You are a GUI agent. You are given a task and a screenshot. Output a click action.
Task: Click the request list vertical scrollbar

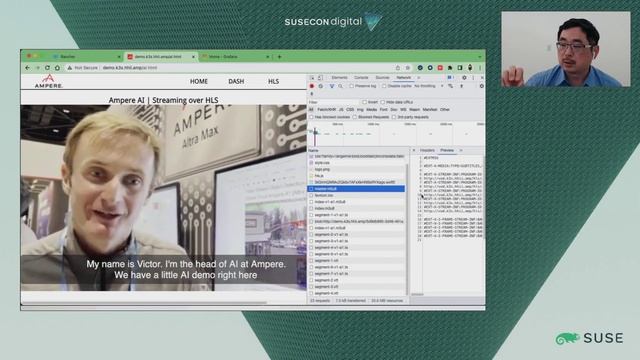407,229
